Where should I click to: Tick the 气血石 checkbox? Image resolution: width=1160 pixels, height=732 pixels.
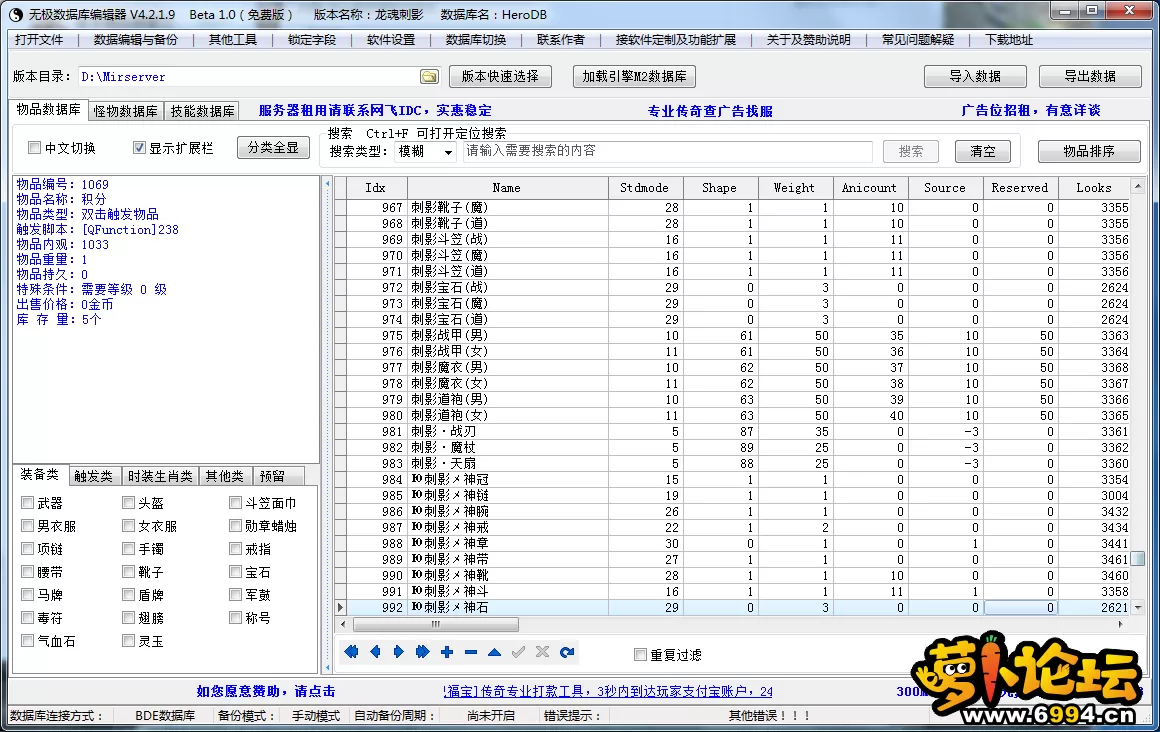(28, 641)
